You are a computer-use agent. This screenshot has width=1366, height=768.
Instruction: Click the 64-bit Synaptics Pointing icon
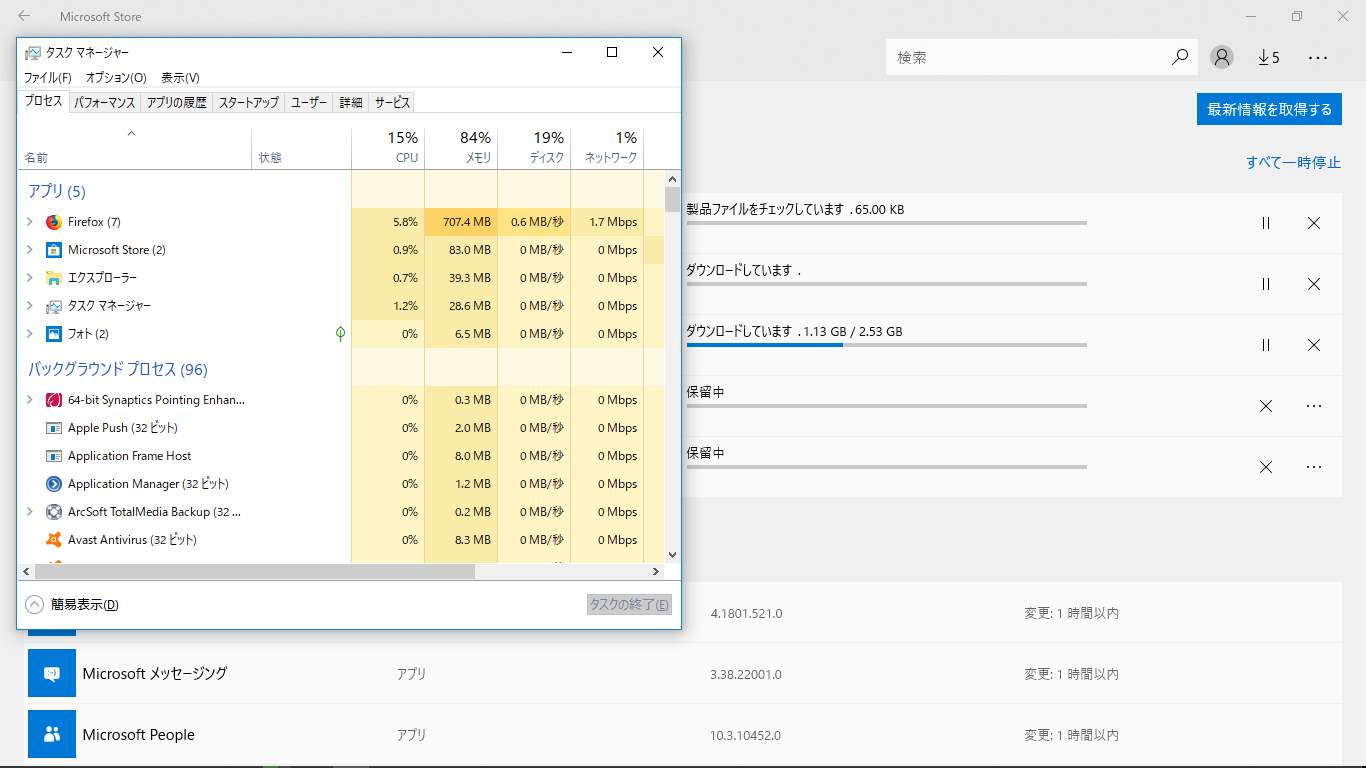click(x=54, y=400)
